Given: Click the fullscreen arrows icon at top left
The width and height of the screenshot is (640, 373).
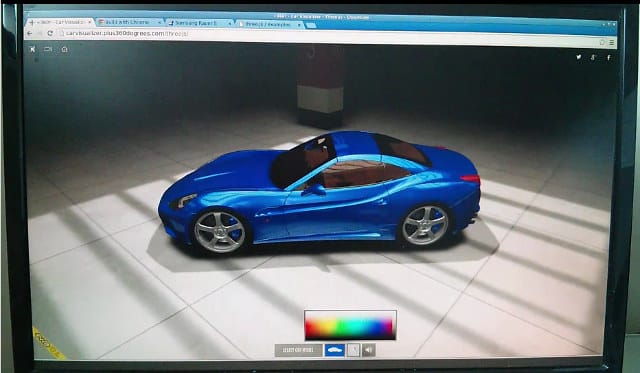Looking at the screenshot, I should pyautogui.click(x=33, y=49).
